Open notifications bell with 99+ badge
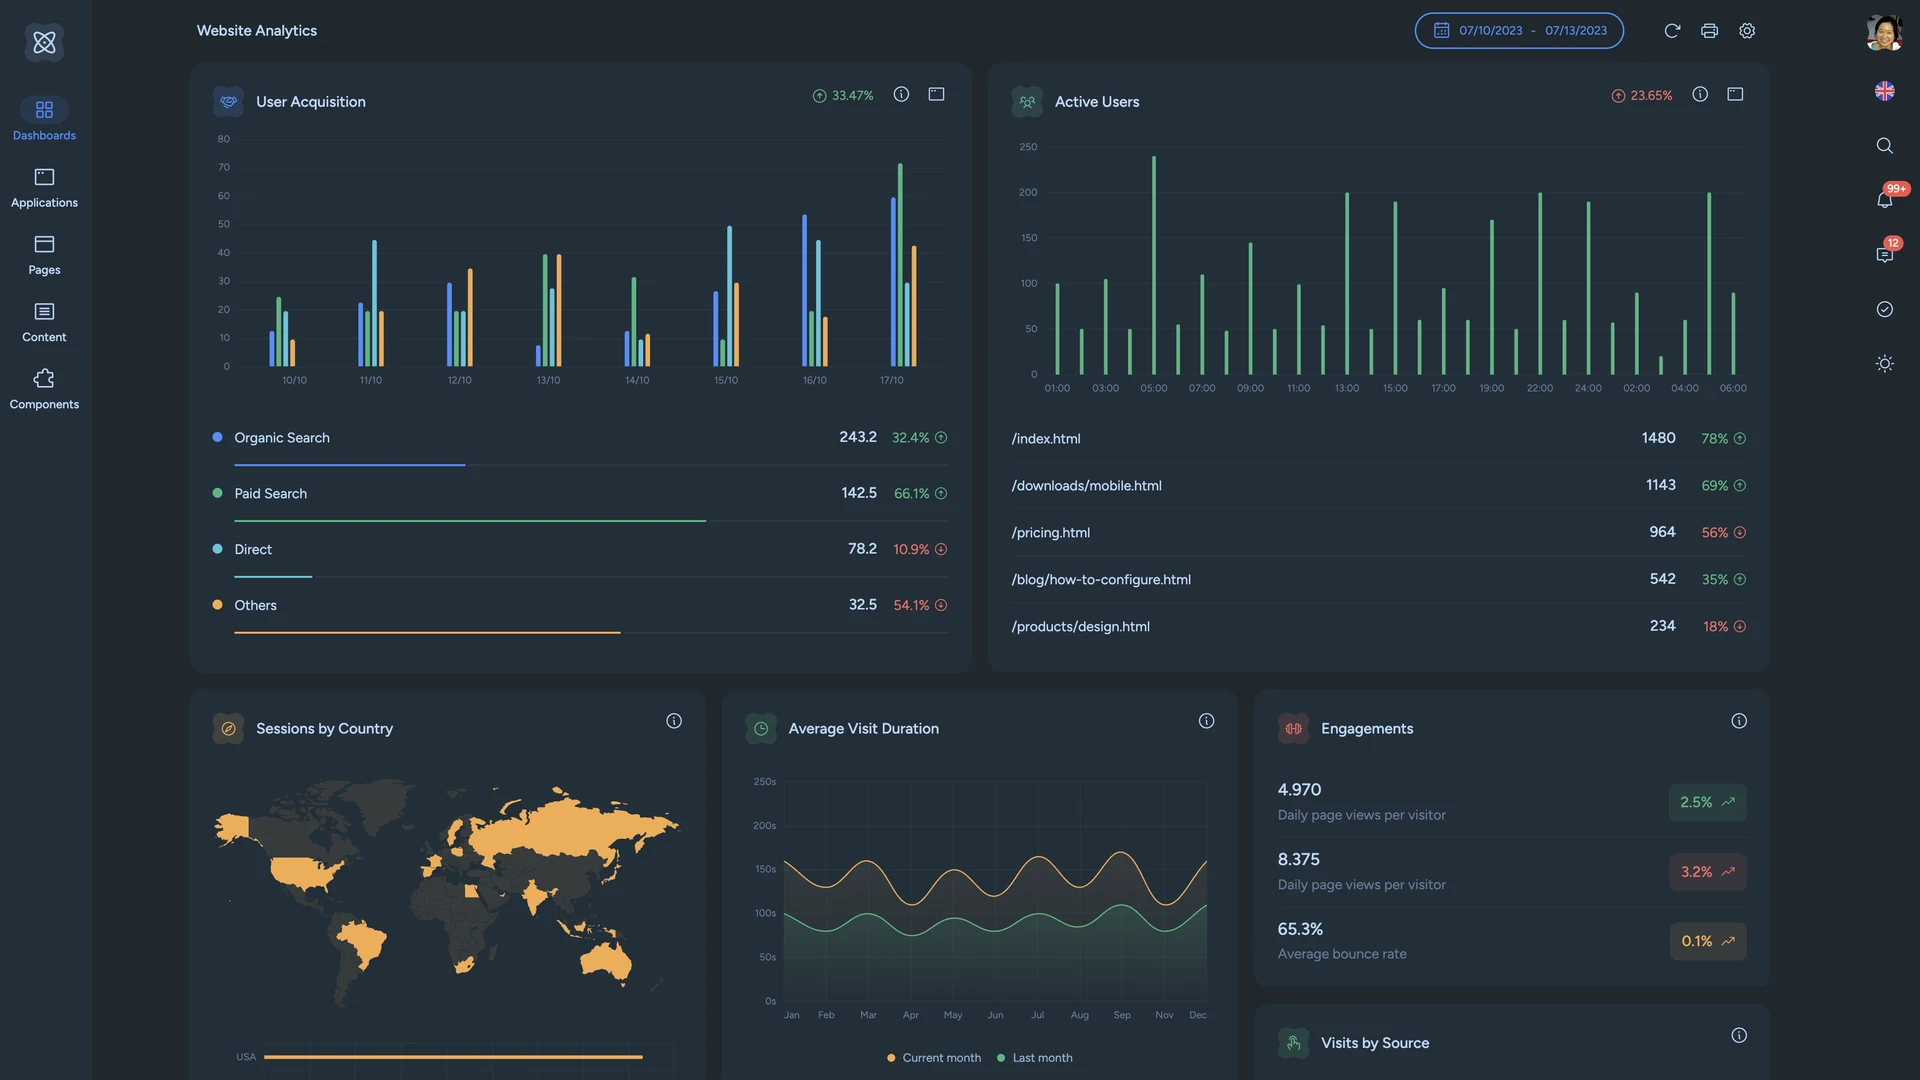The image size is (1920, 1080). click(x=1885, y=199)
